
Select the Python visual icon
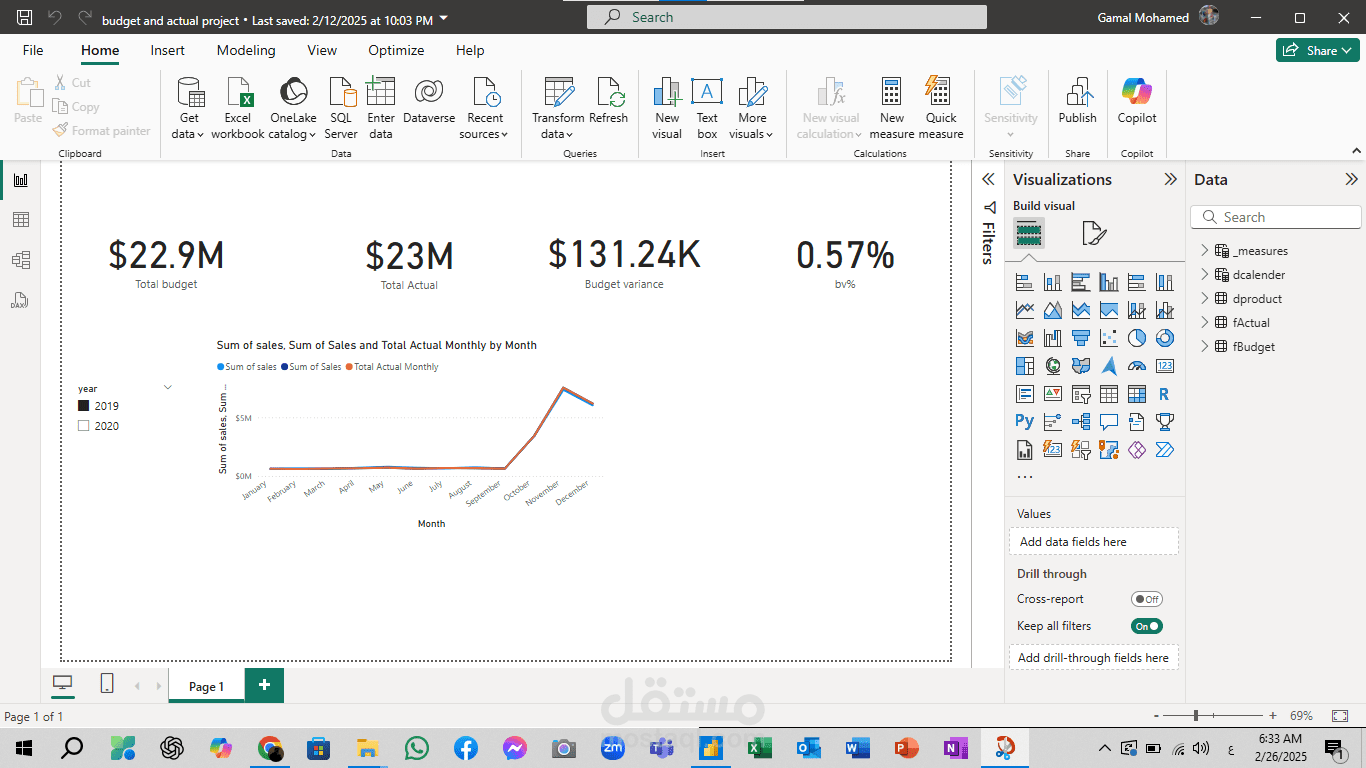[1024, 422]
